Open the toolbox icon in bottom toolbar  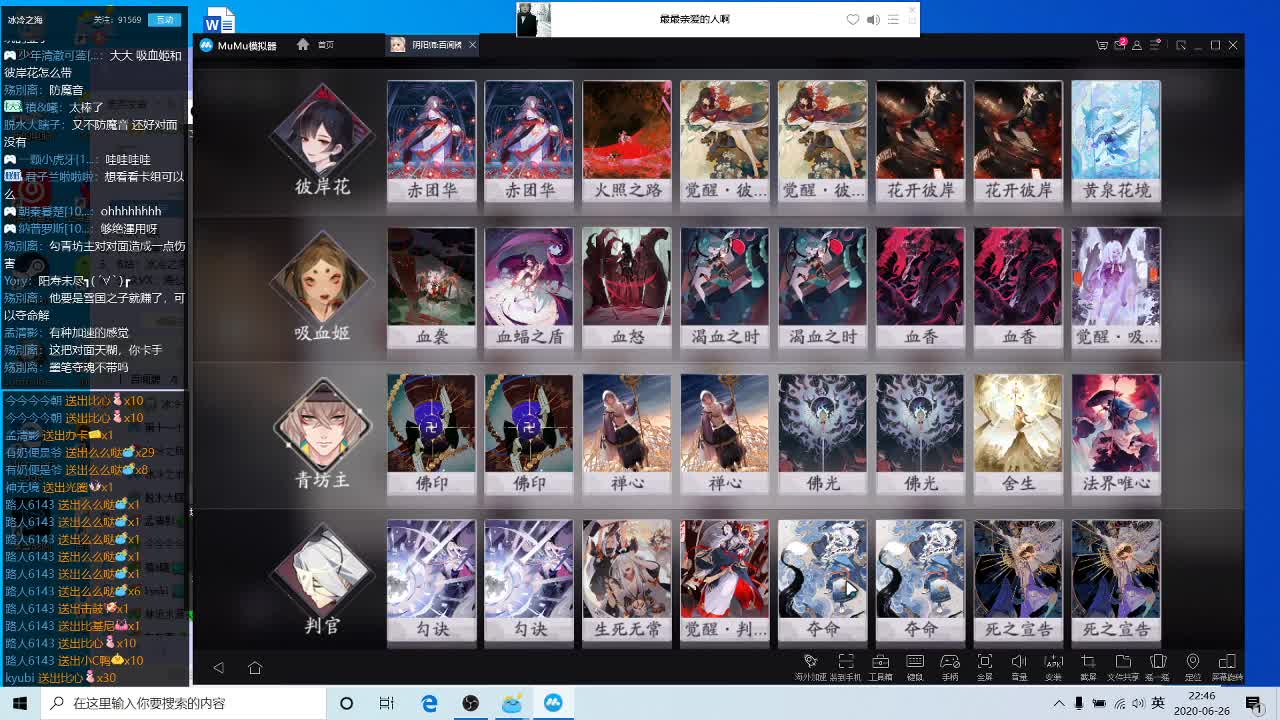coord(880,666)
